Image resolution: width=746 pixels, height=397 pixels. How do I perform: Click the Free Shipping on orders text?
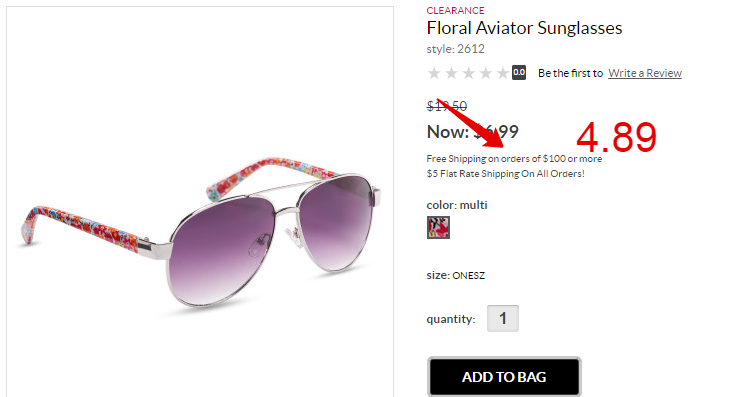click(x=514, y=159)
